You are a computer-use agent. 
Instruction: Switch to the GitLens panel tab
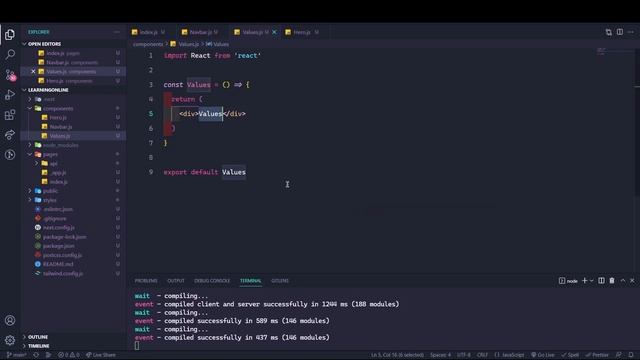point(280,281)
